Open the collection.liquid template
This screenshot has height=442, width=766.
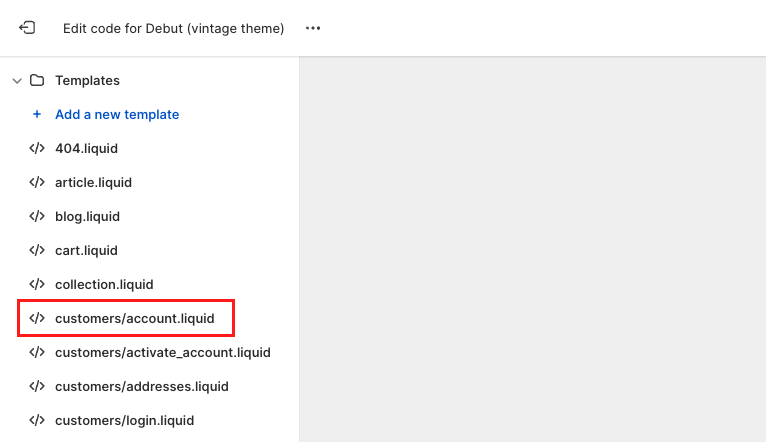(104, 284)
